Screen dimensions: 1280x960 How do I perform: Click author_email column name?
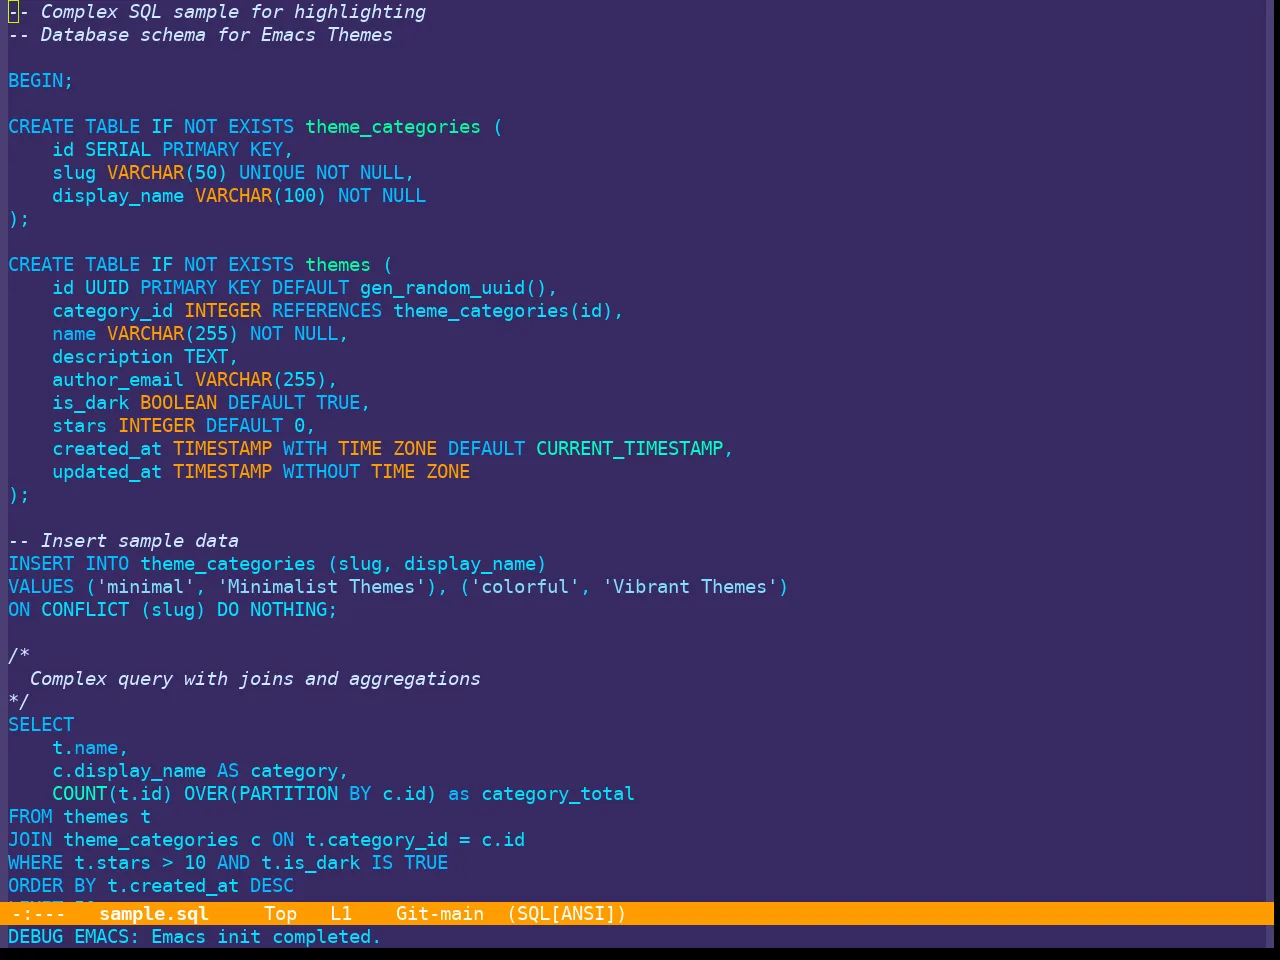118,380
